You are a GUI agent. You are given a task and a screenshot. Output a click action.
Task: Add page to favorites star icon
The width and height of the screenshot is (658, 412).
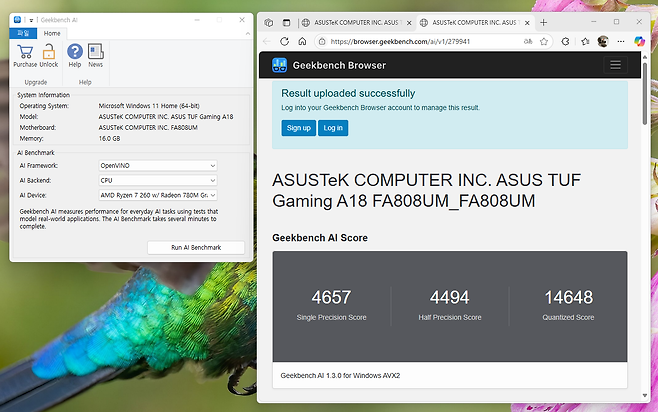(x=544, y=42)
